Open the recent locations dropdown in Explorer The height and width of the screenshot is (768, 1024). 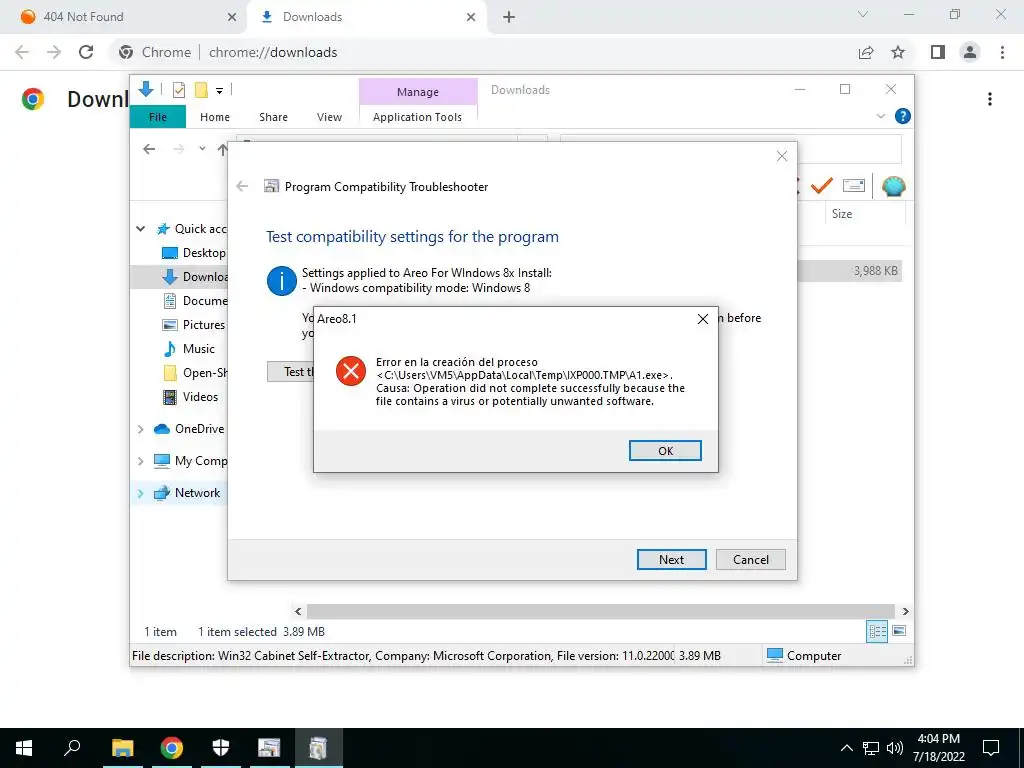[x=202, y=149]
